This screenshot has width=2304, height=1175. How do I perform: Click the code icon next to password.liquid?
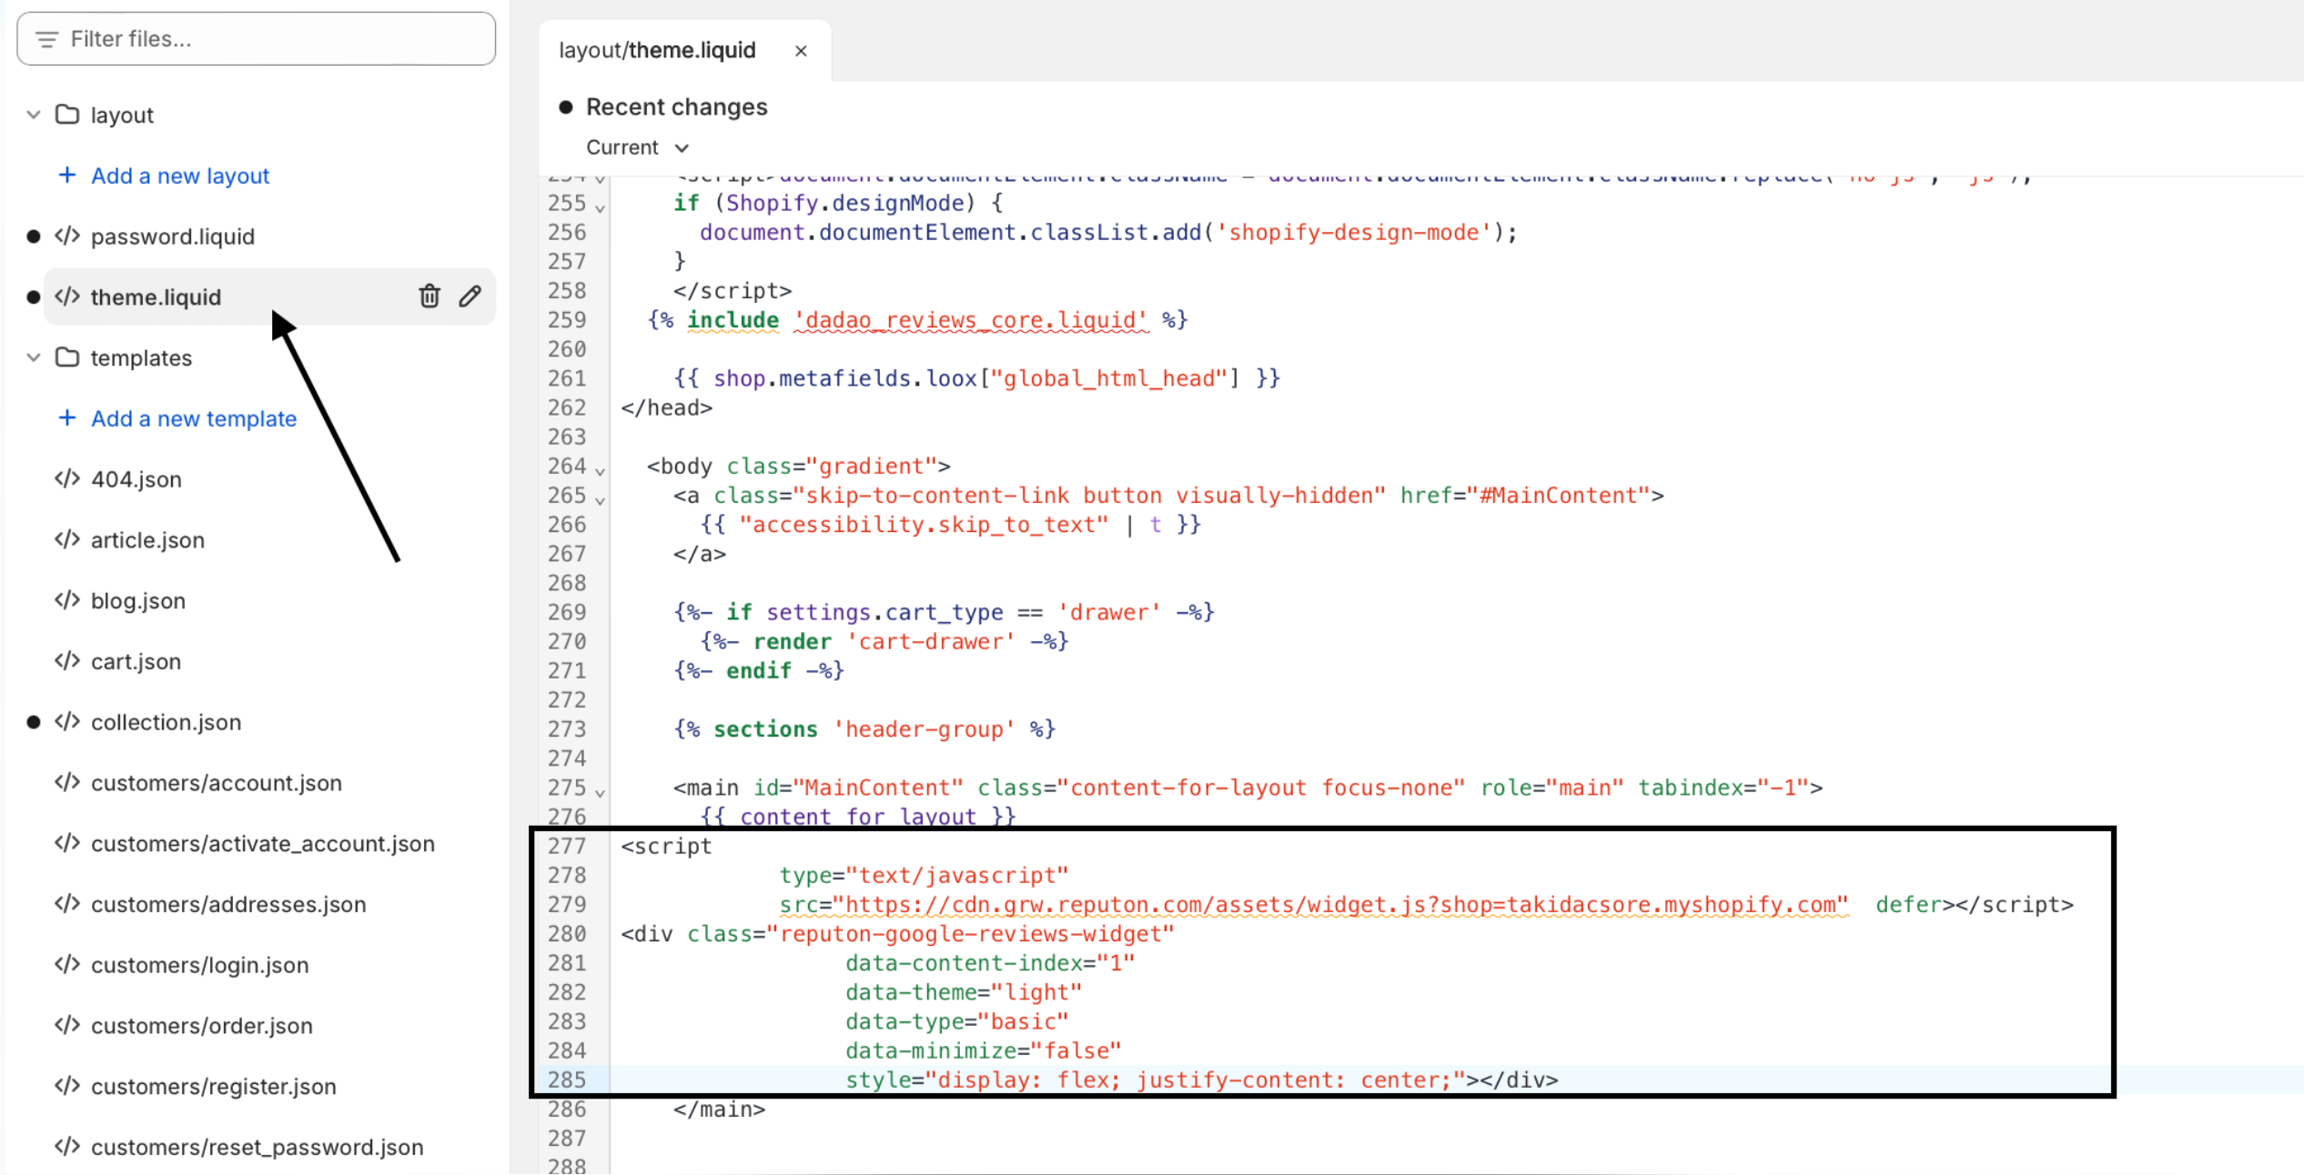[x=67, y=236]
